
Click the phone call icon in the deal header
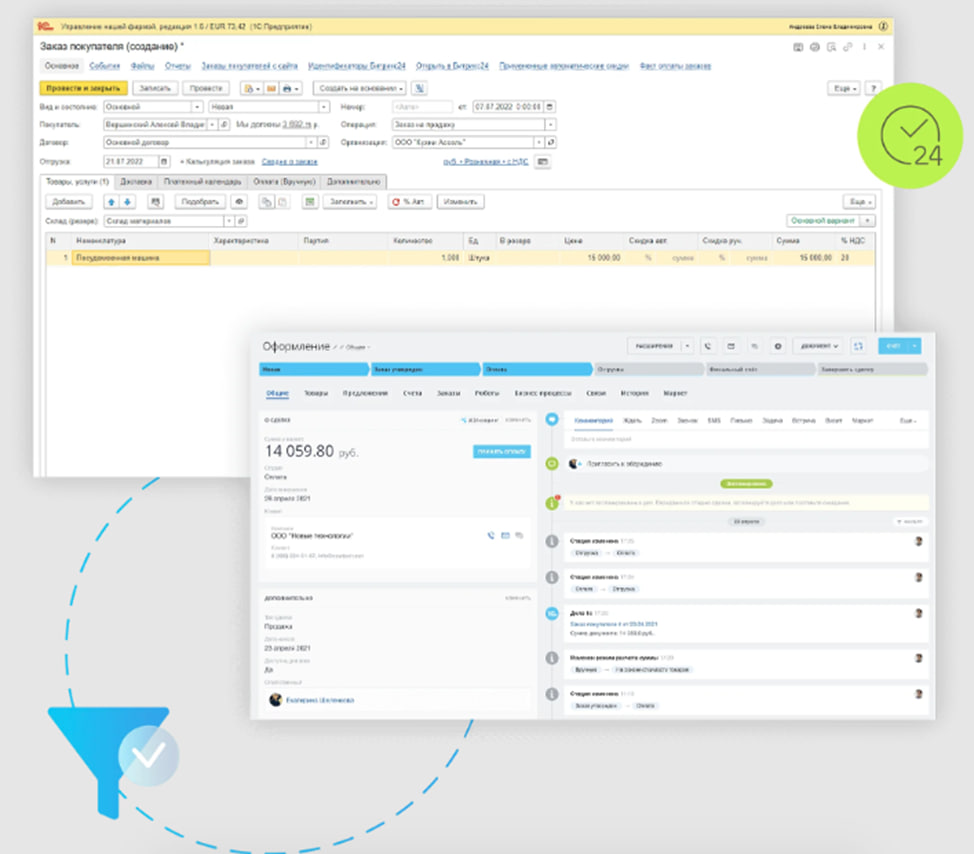708,346
